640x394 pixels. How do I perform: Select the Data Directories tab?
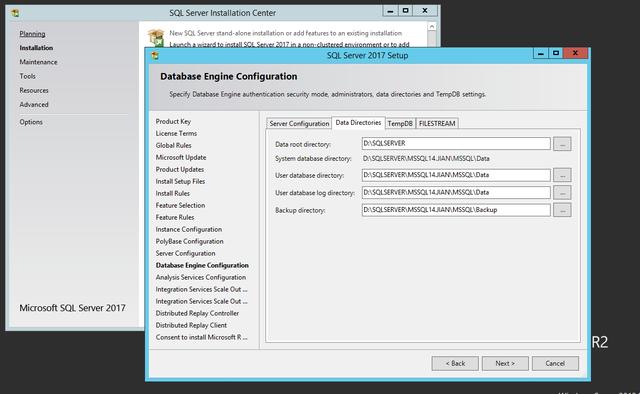[358, 122]
